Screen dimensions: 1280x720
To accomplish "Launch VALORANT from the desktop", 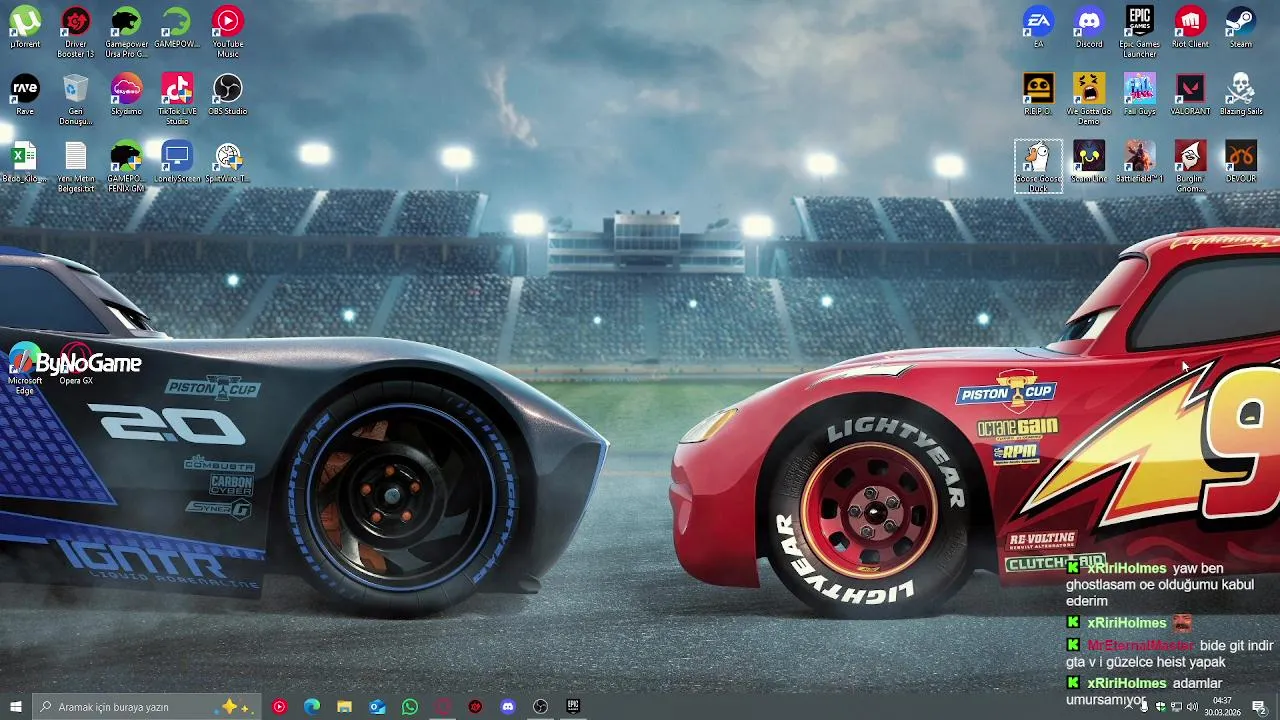I will click(1190, 95).
